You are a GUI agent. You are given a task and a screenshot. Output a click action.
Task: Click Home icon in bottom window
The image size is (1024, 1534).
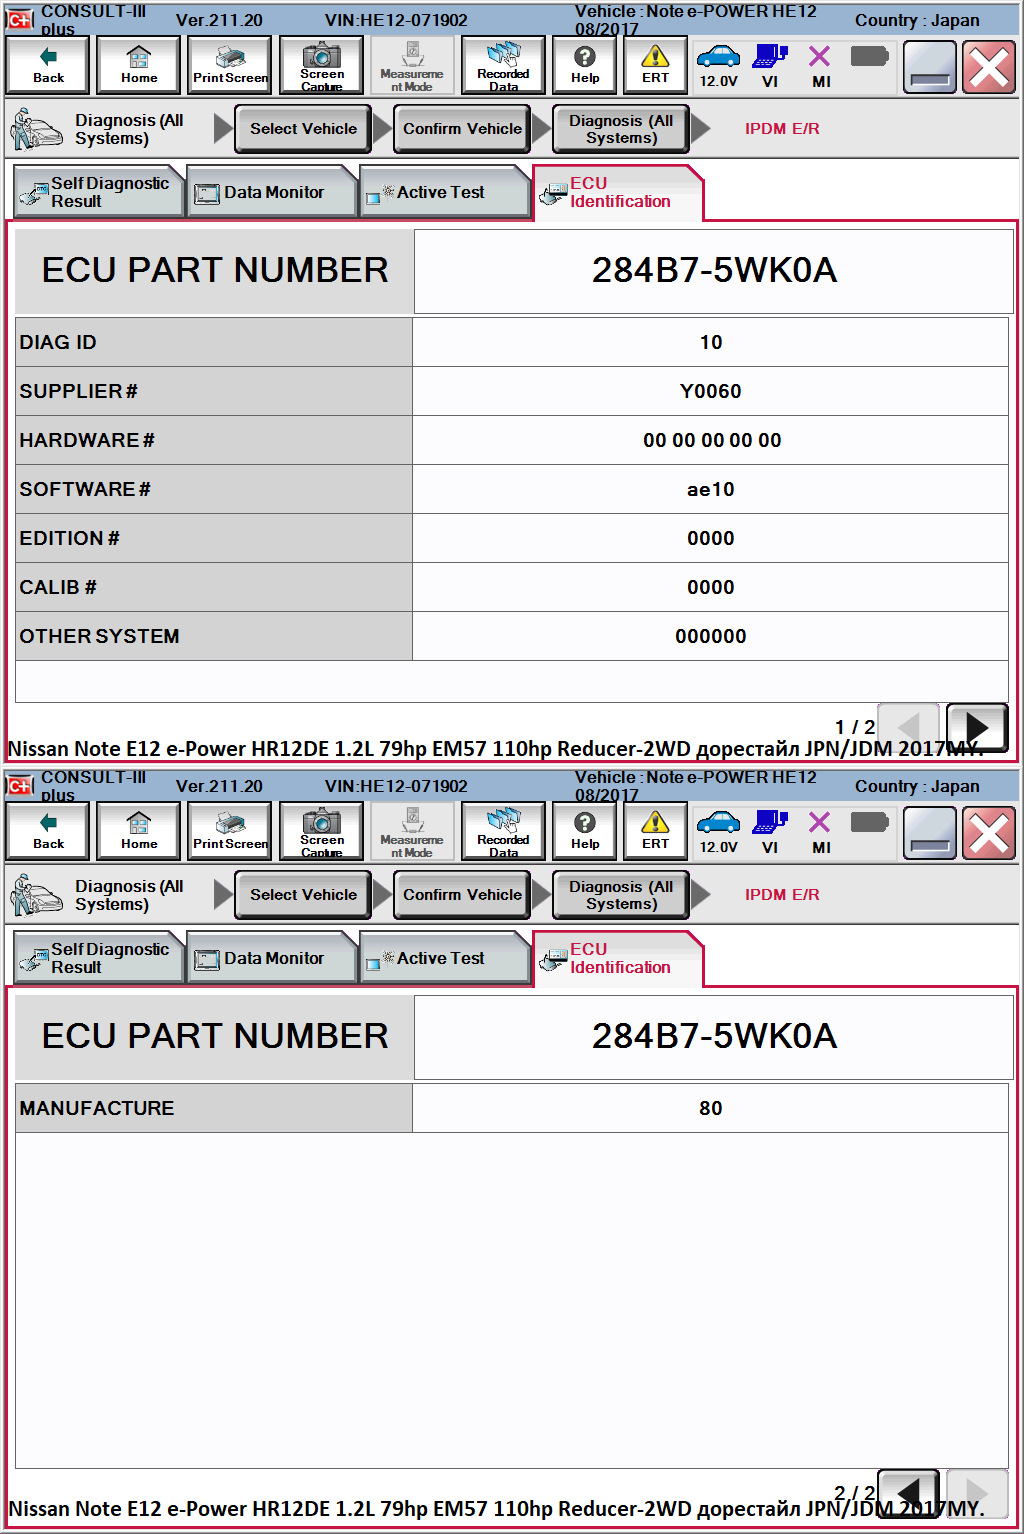[139, 831]
